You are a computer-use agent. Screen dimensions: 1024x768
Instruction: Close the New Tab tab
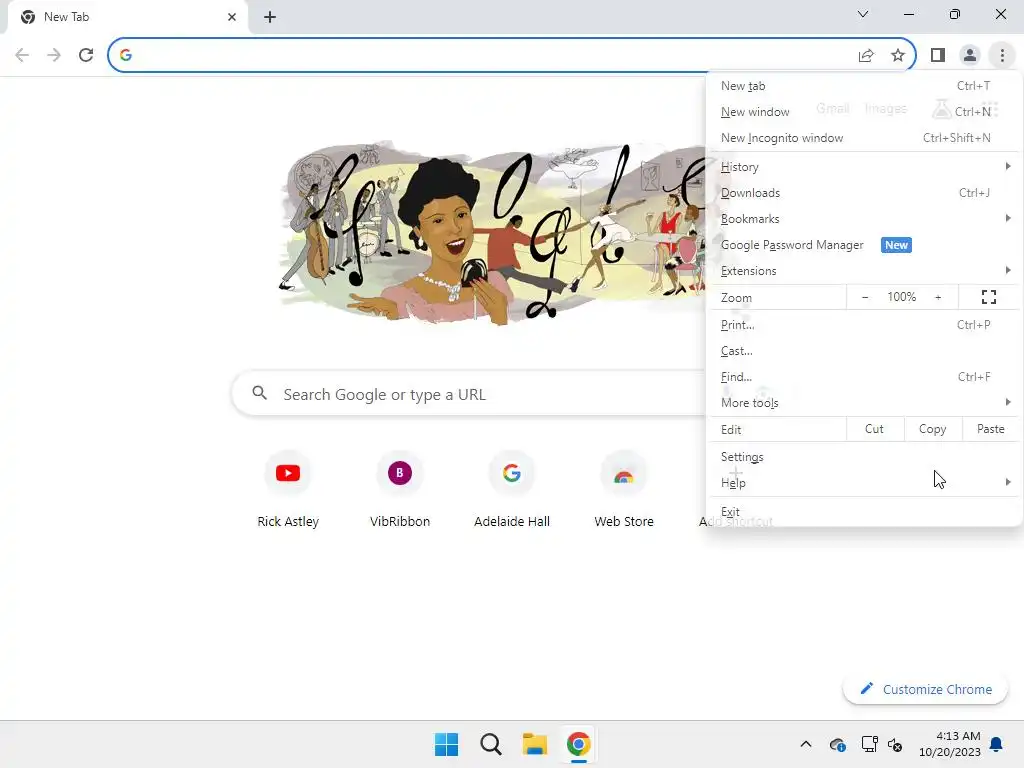coord(232,17)
